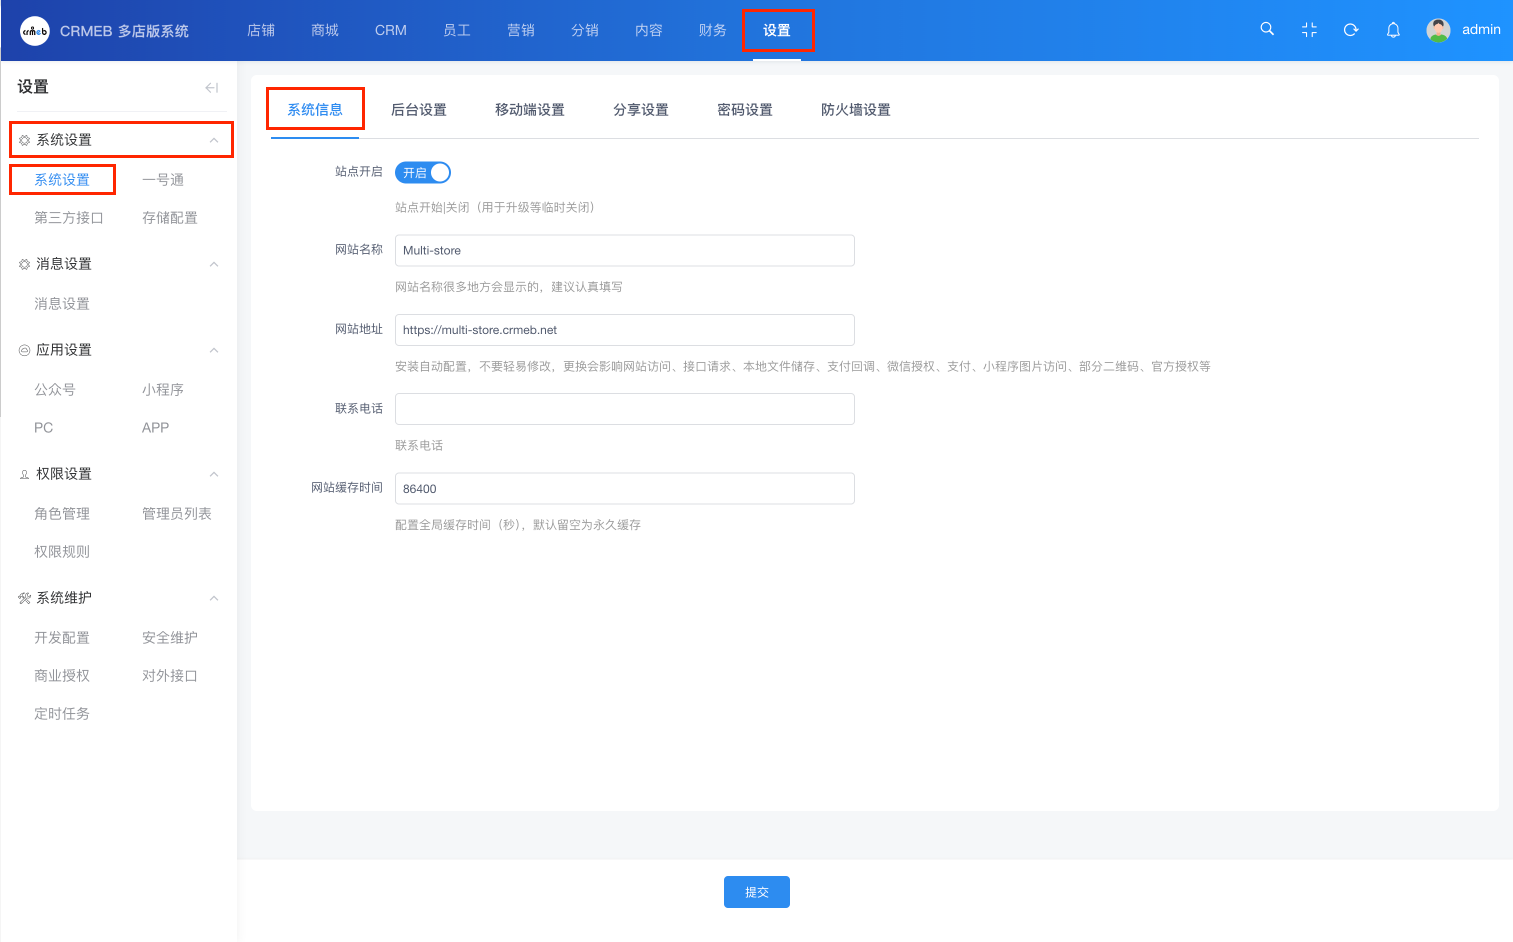Collapse the 系统设置 group chevron
Screen dimensions: 1513x942
pyautogui.click(x=214, y=140)
